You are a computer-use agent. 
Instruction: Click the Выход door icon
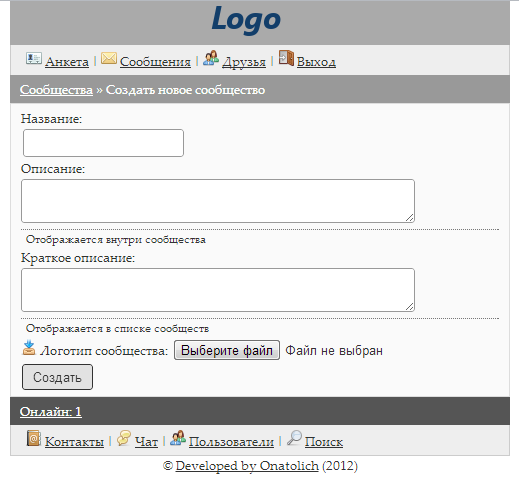point(286,58)
